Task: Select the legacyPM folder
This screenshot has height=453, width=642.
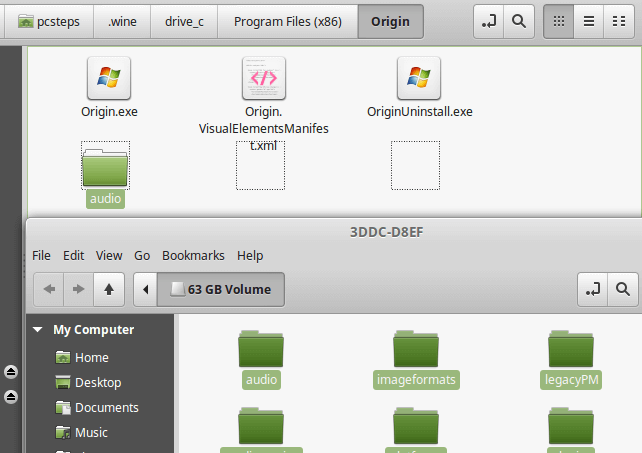Action: 571,359
